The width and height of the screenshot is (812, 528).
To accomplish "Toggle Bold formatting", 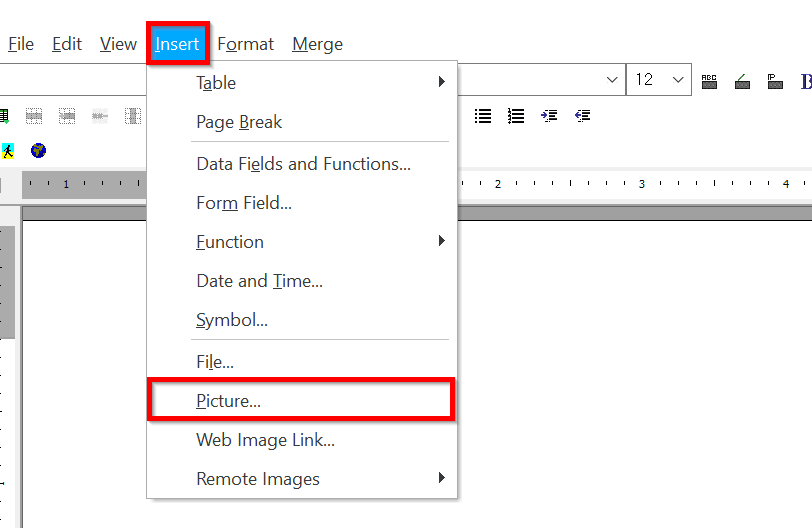I will [806, 81].
